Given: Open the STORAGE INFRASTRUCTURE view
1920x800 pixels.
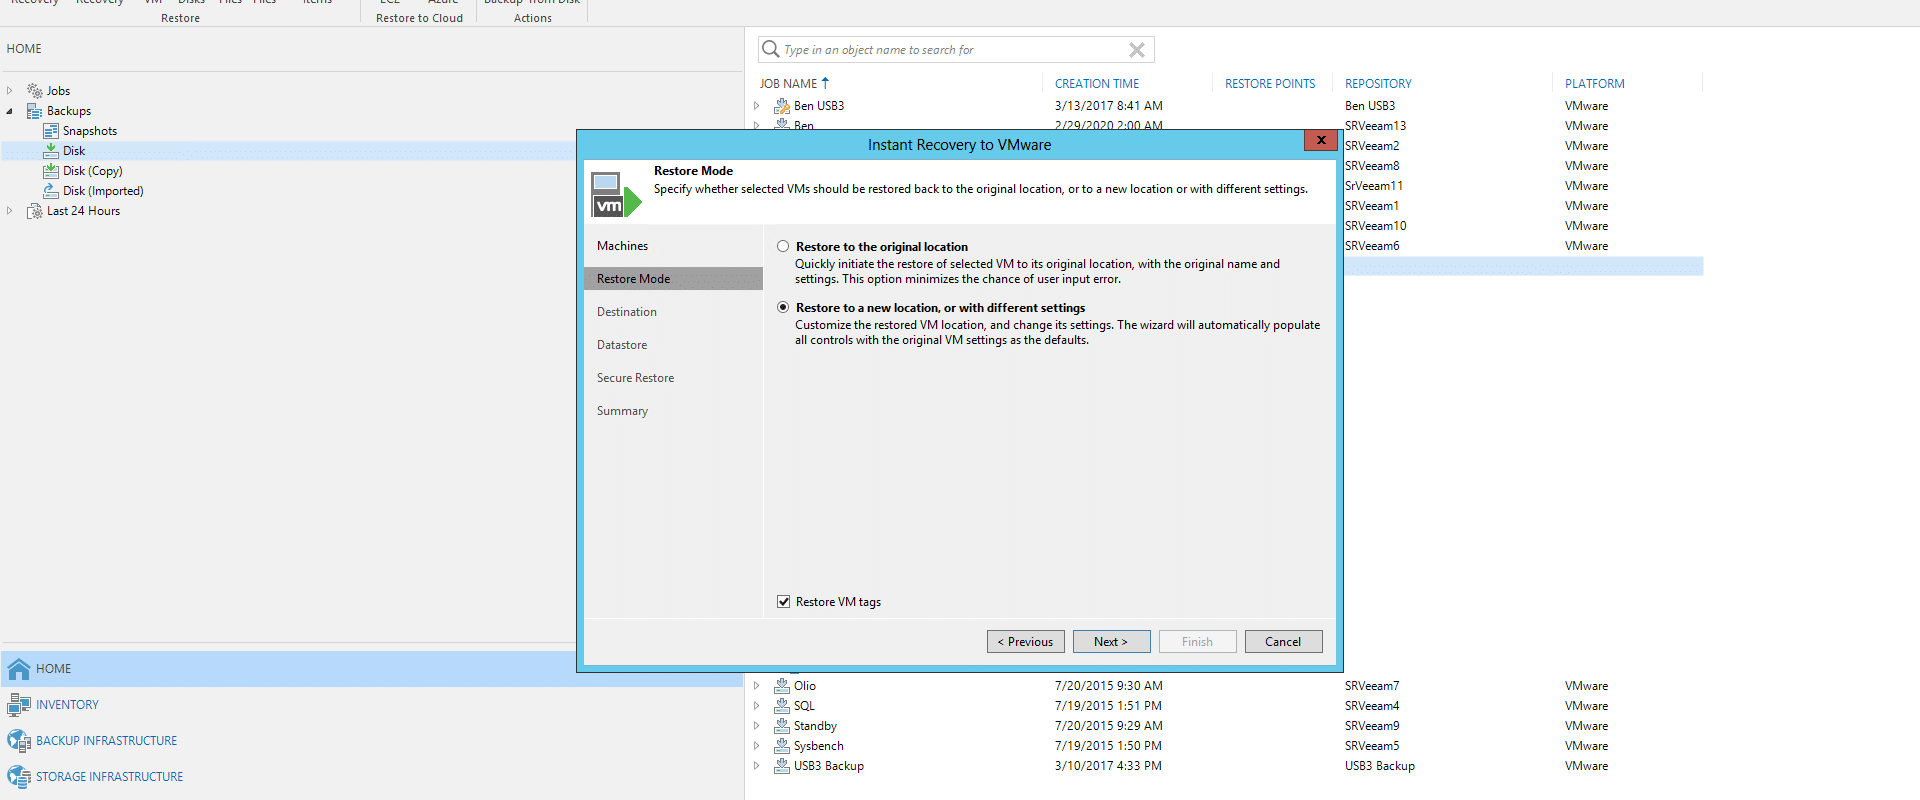Looking at the screenshot, I should [x=109, y=777].
